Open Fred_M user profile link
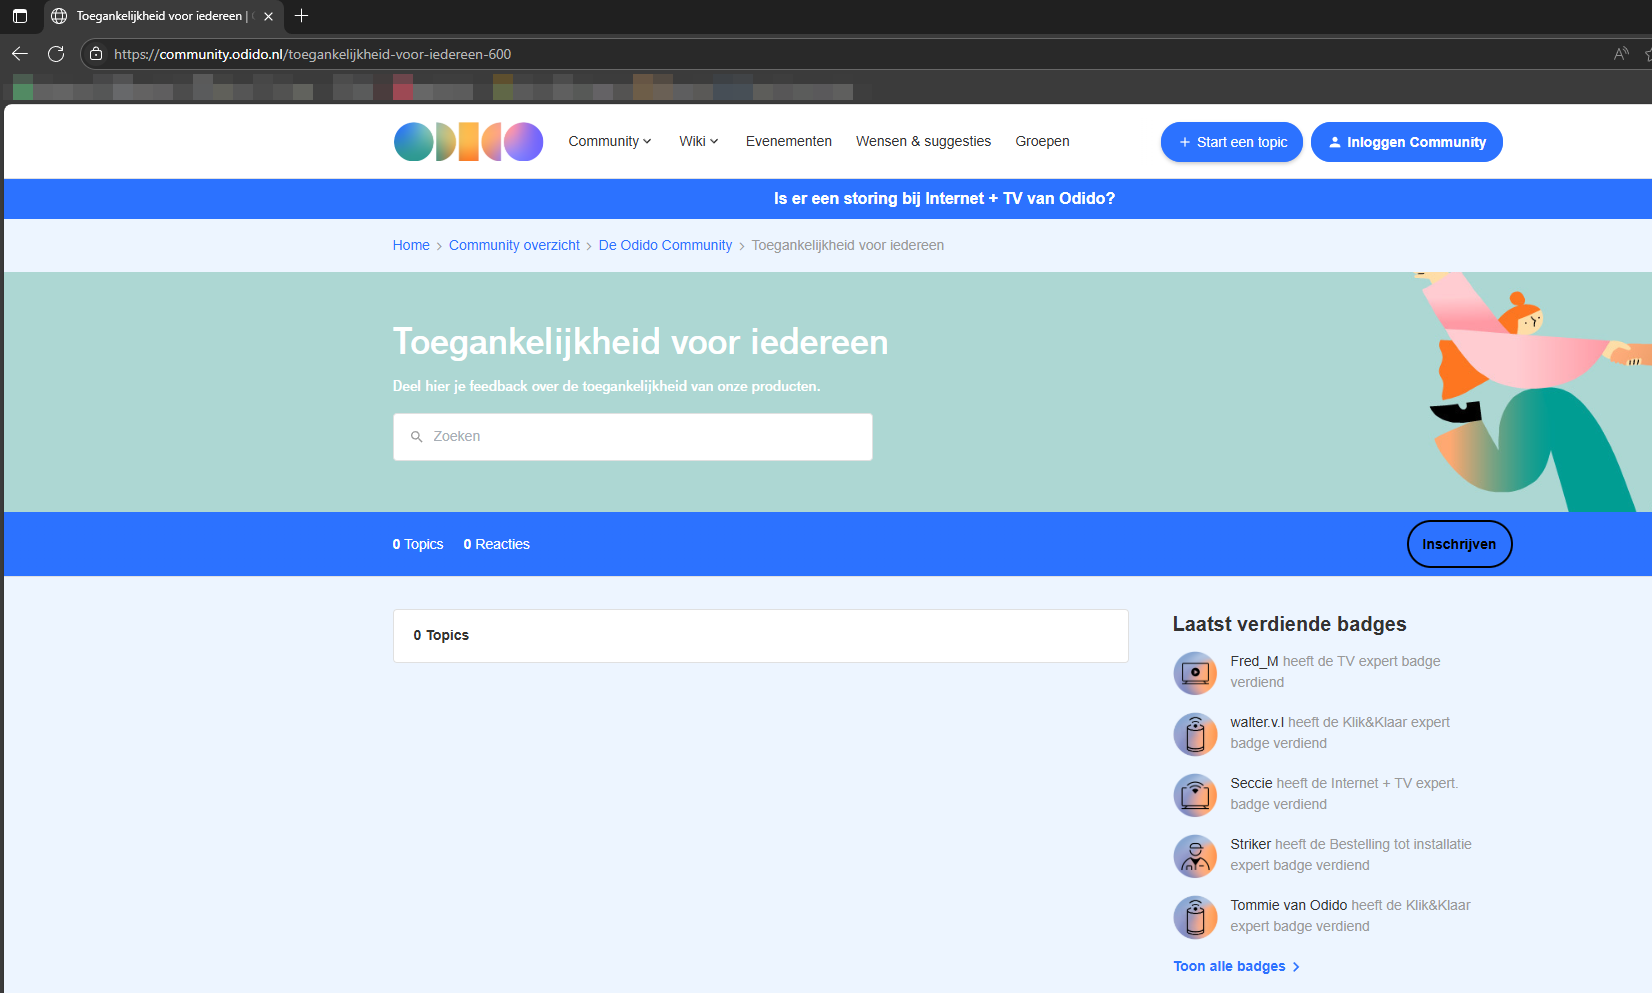 point(1254,661)
